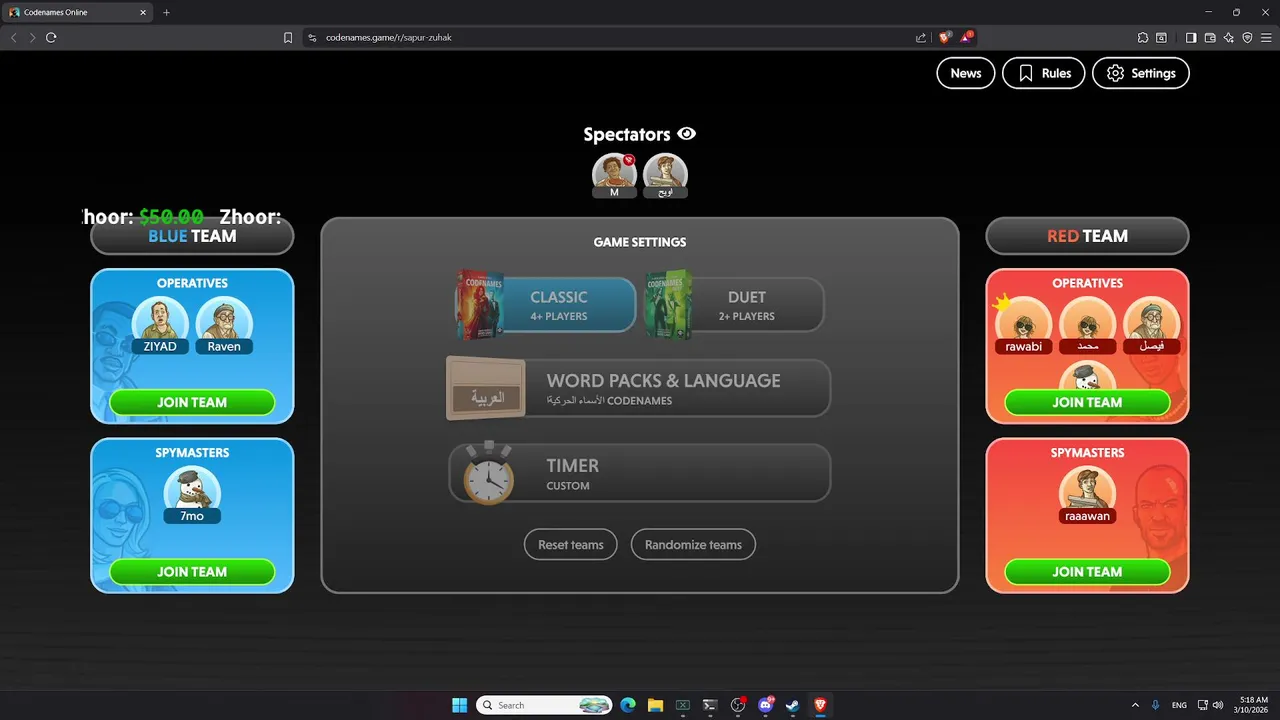Switch the ENG input language
Image resolution: width=1280 pixels, height=720 pixels.
pos(1180,705)
